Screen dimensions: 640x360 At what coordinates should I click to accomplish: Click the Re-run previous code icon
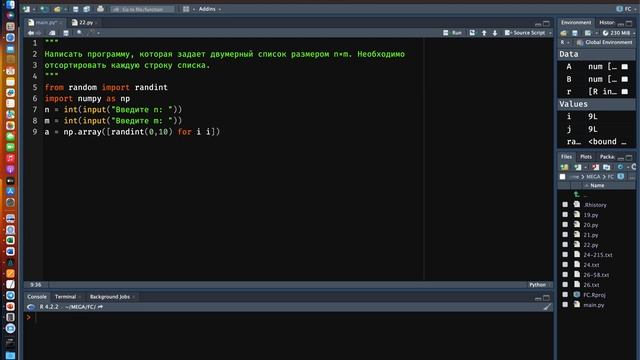point(472,33)
